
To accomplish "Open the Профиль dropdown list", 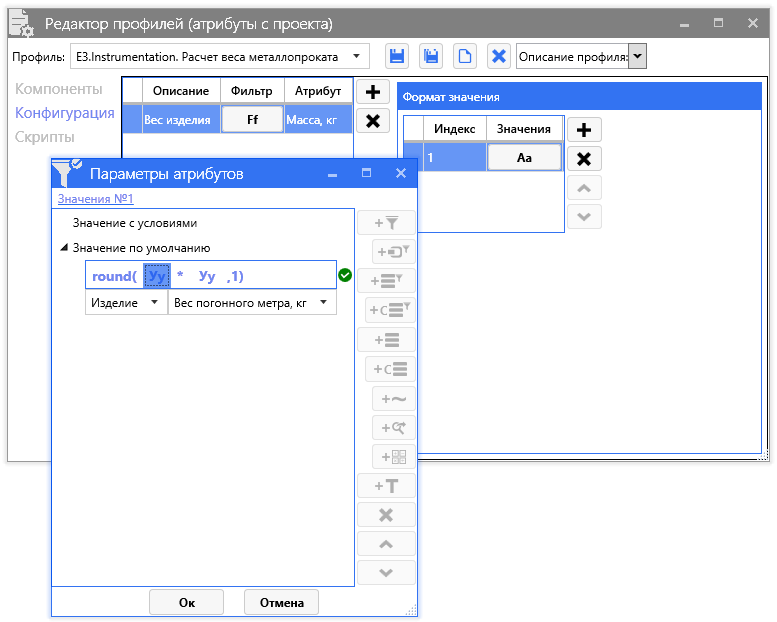I will (359, 57).
